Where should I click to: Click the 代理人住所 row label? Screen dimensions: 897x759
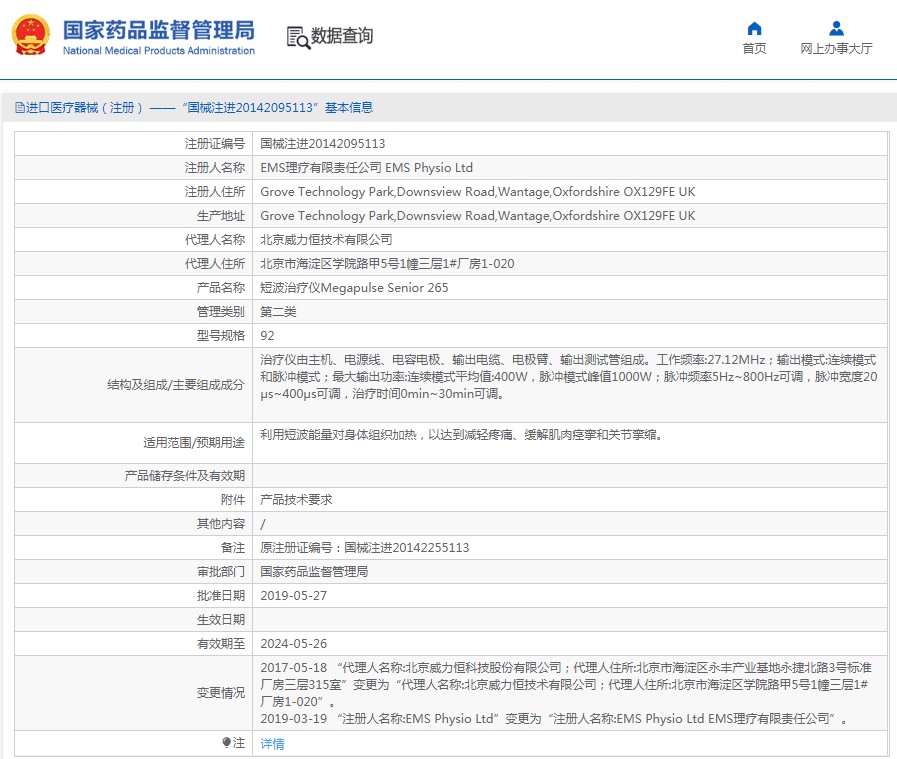tap(215, 264)
